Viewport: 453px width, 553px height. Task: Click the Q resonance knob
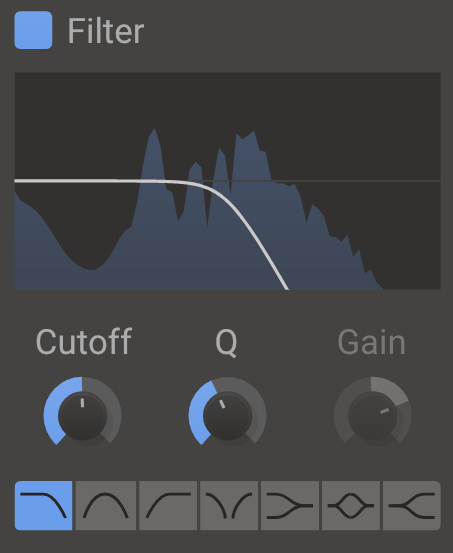(228, 415)
